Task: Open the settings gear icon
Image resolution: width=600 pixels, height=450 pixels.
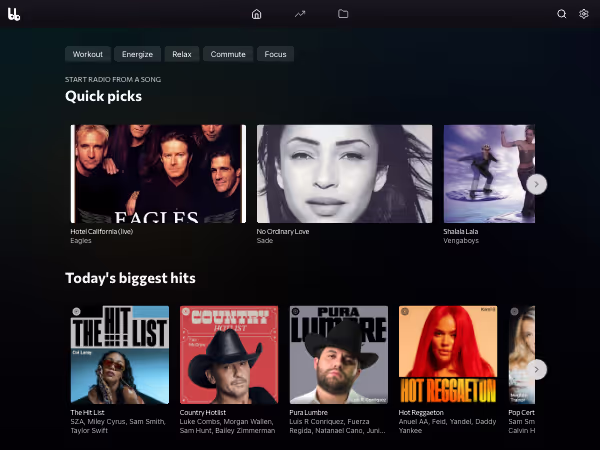Action: tap(584, 14)
